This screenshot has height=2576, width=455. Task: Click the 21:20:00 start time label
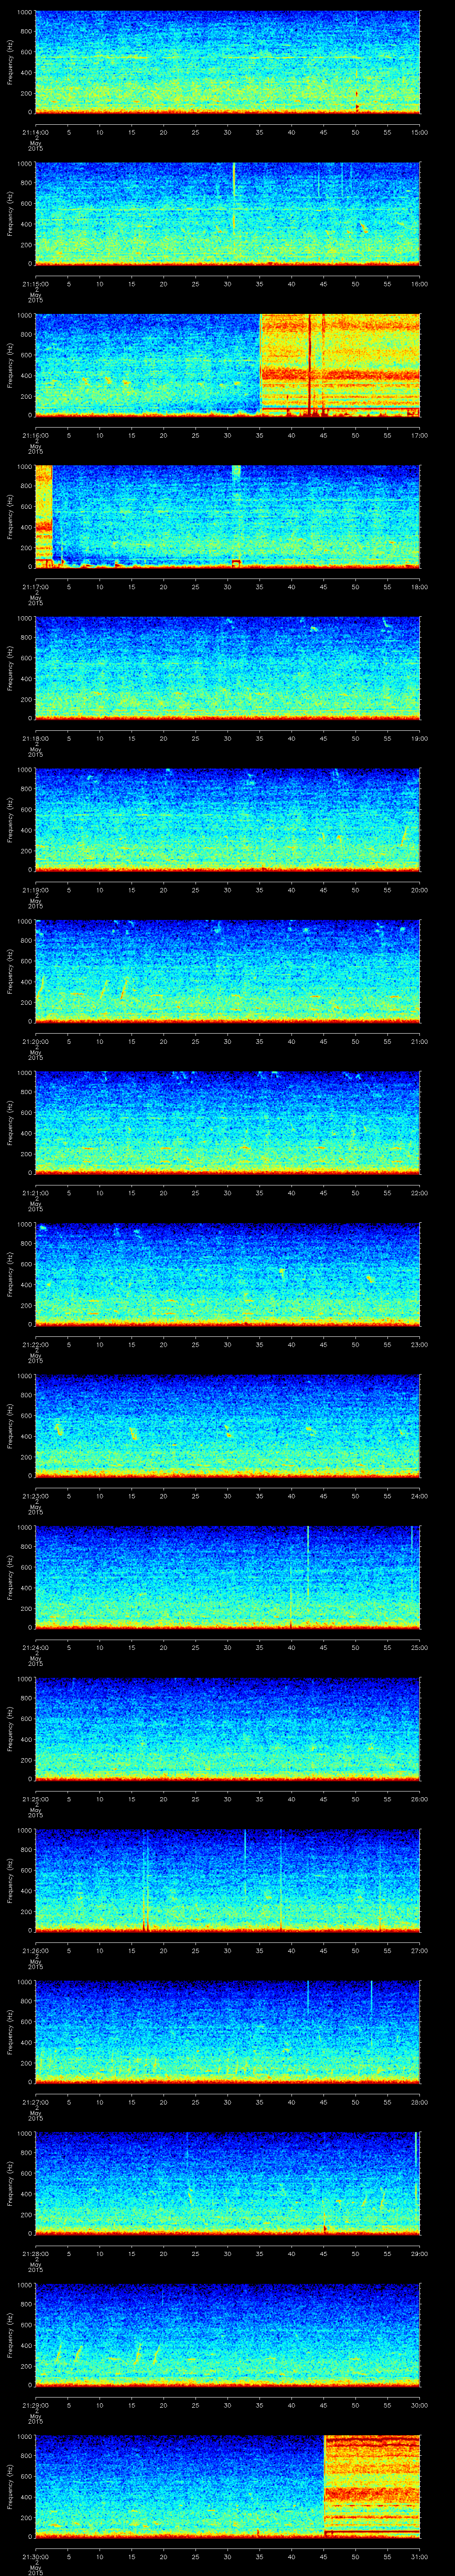pos(35,1041)
